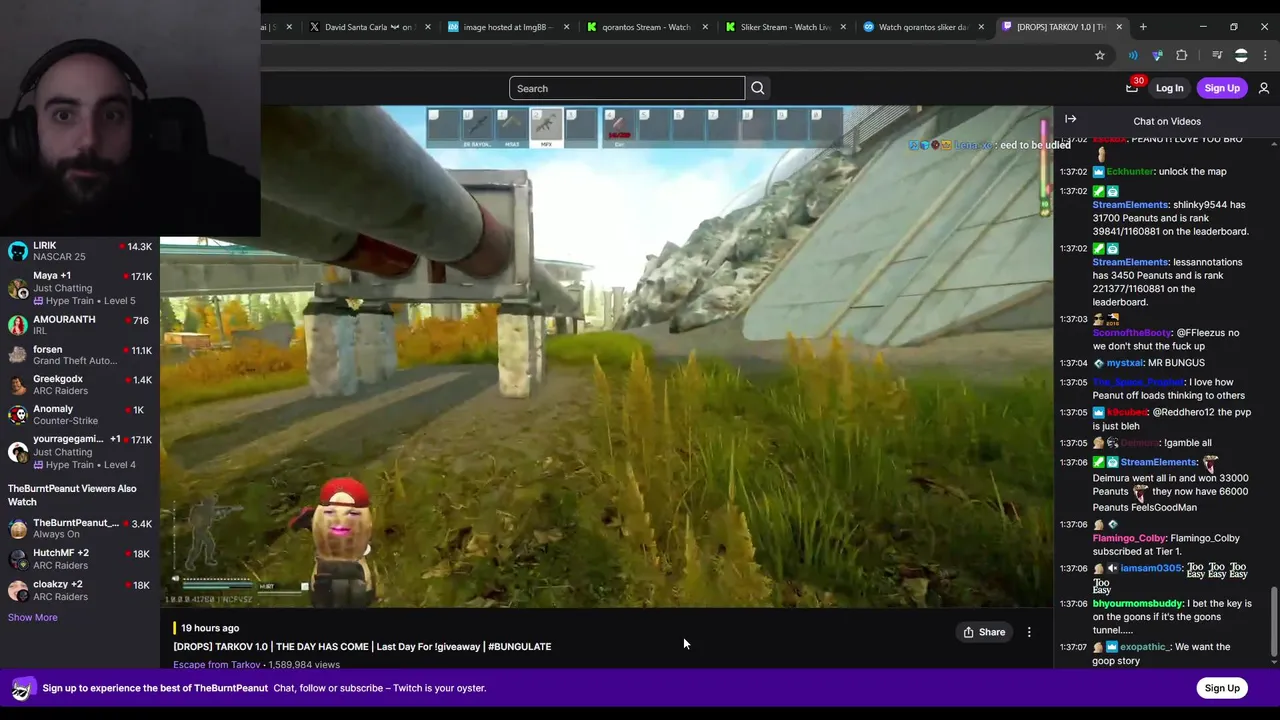
Task: Click Sign Up in the bottom banner
Action: tap(1222, 688)
